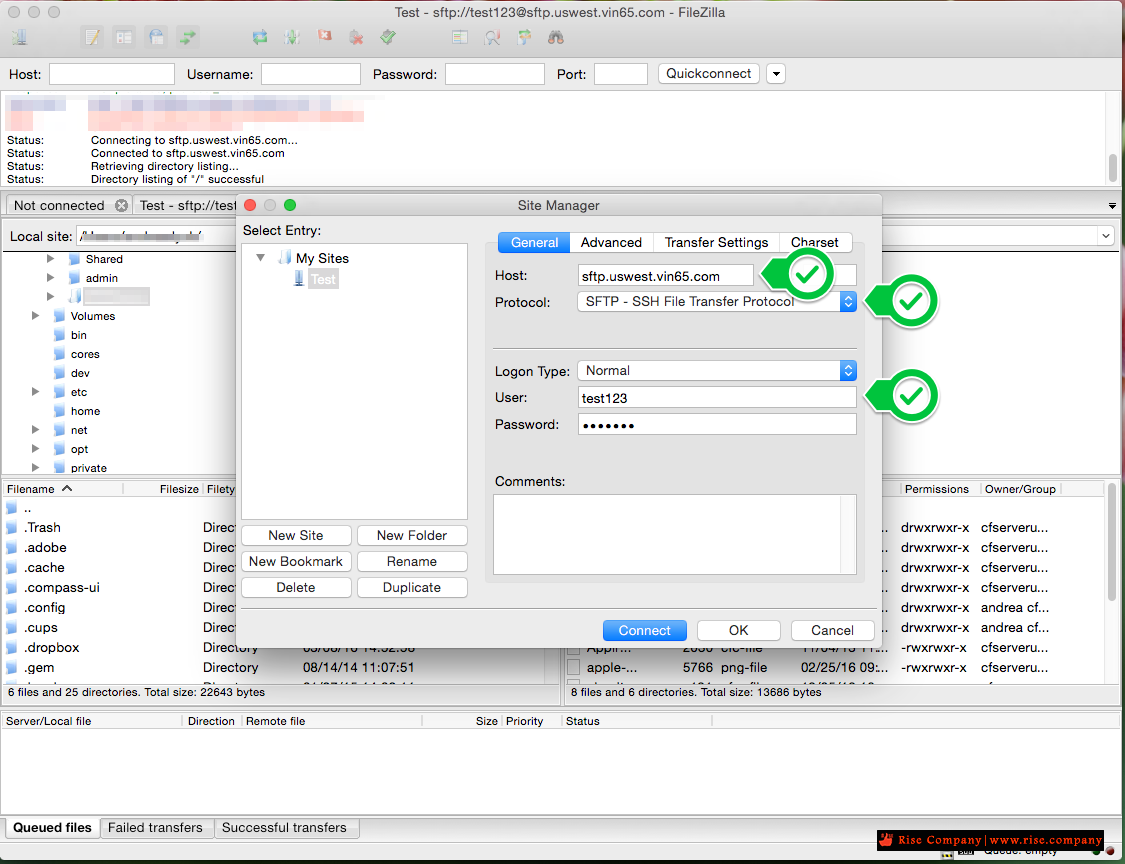Collapse the My Sites tree entry
The height and width of the screenshot is (864, 1125).
click(261, 258)
